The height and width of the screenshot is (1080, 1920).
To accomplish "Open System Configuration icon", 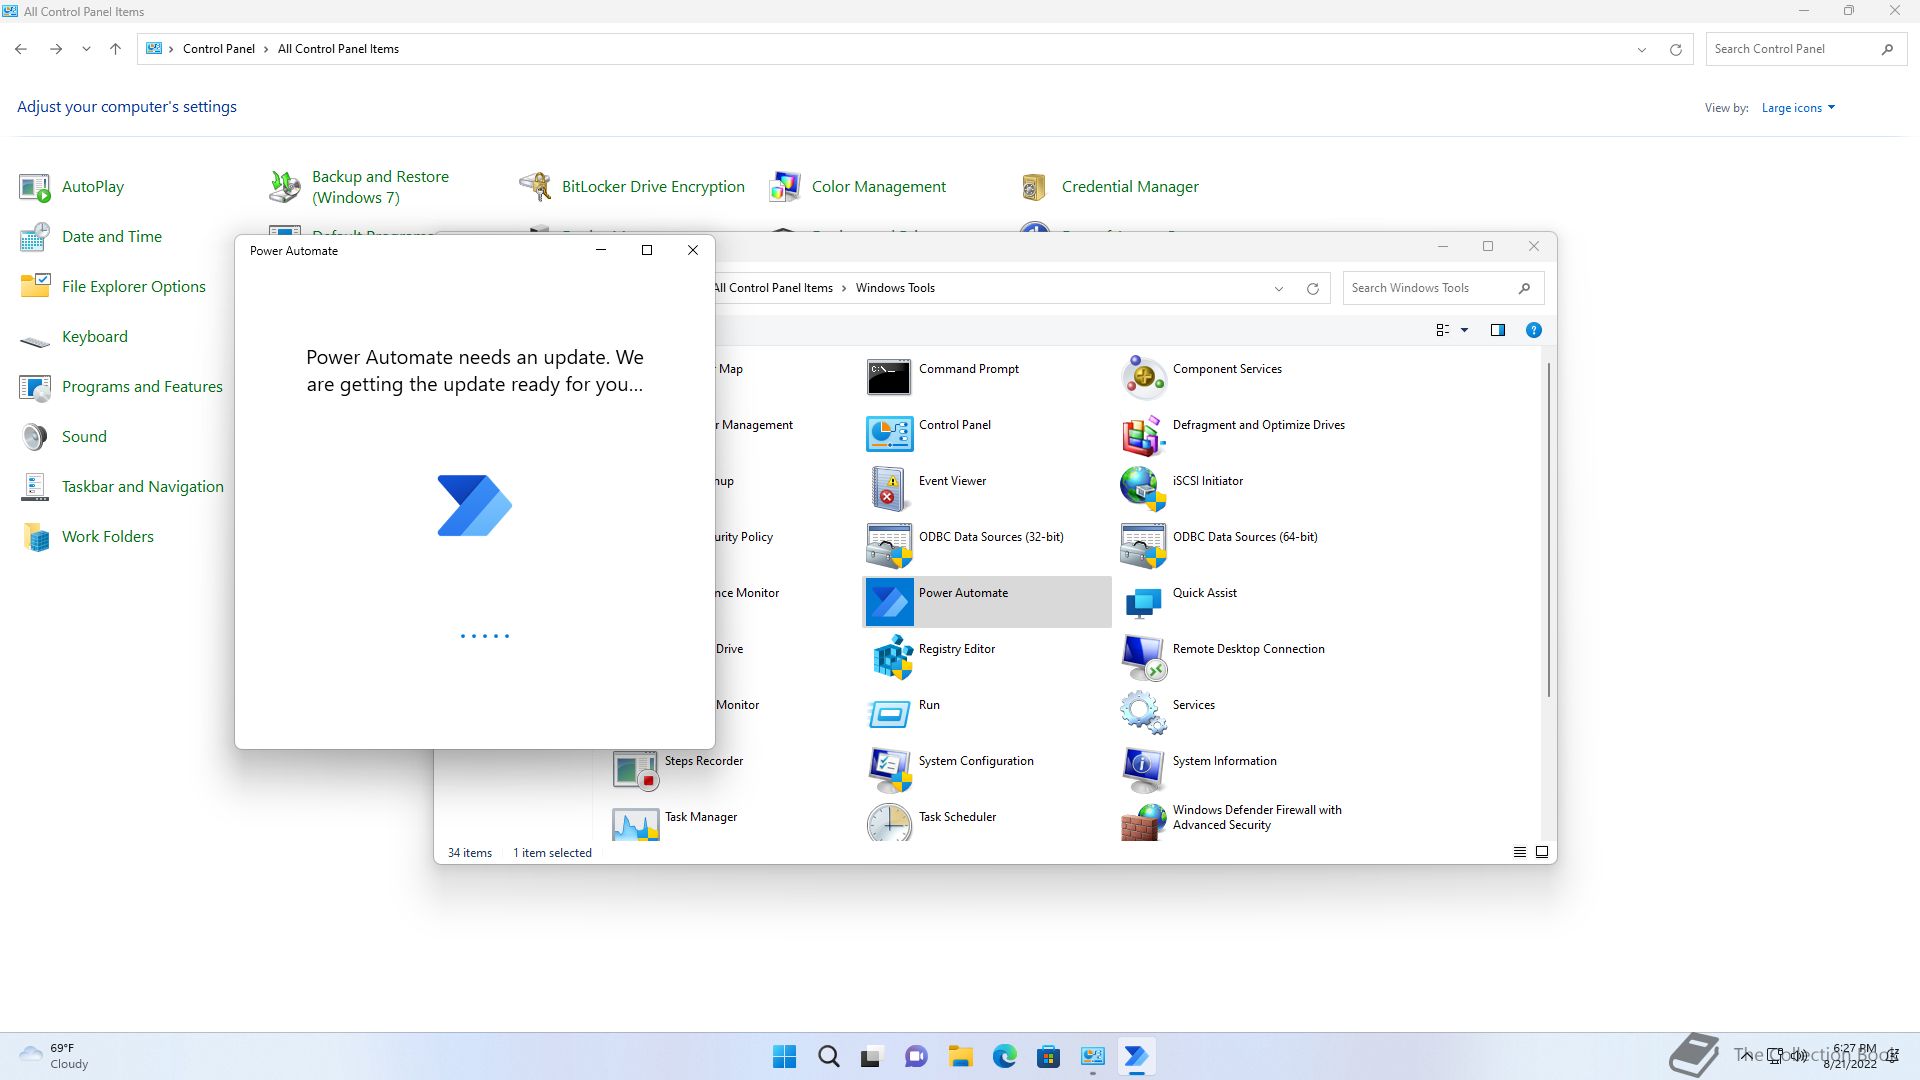I will [888, 770].
